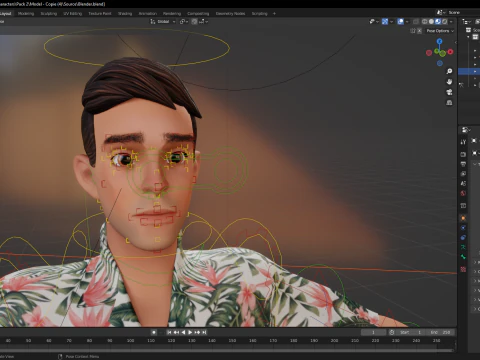The height and width of the screenshot is (360, 480).
Task: Switch perspective/orthographic view icon
Action: [x=449, y=102]
